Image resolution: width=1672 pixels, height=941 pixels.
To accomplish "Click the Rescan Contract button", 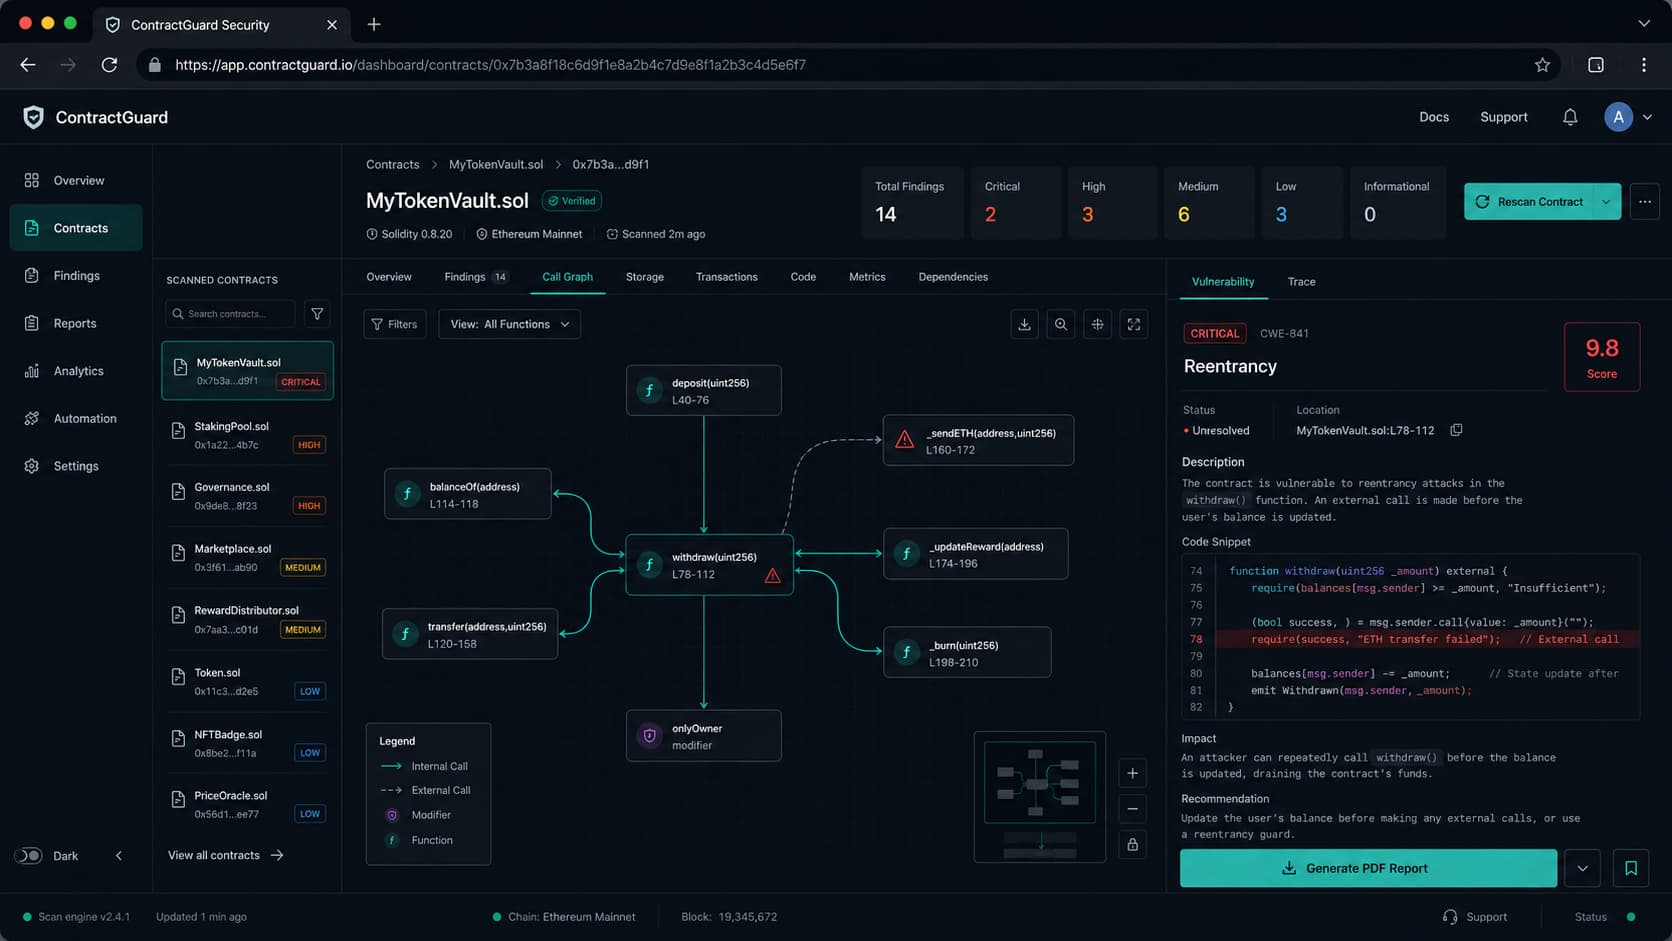I will 1529,202.
